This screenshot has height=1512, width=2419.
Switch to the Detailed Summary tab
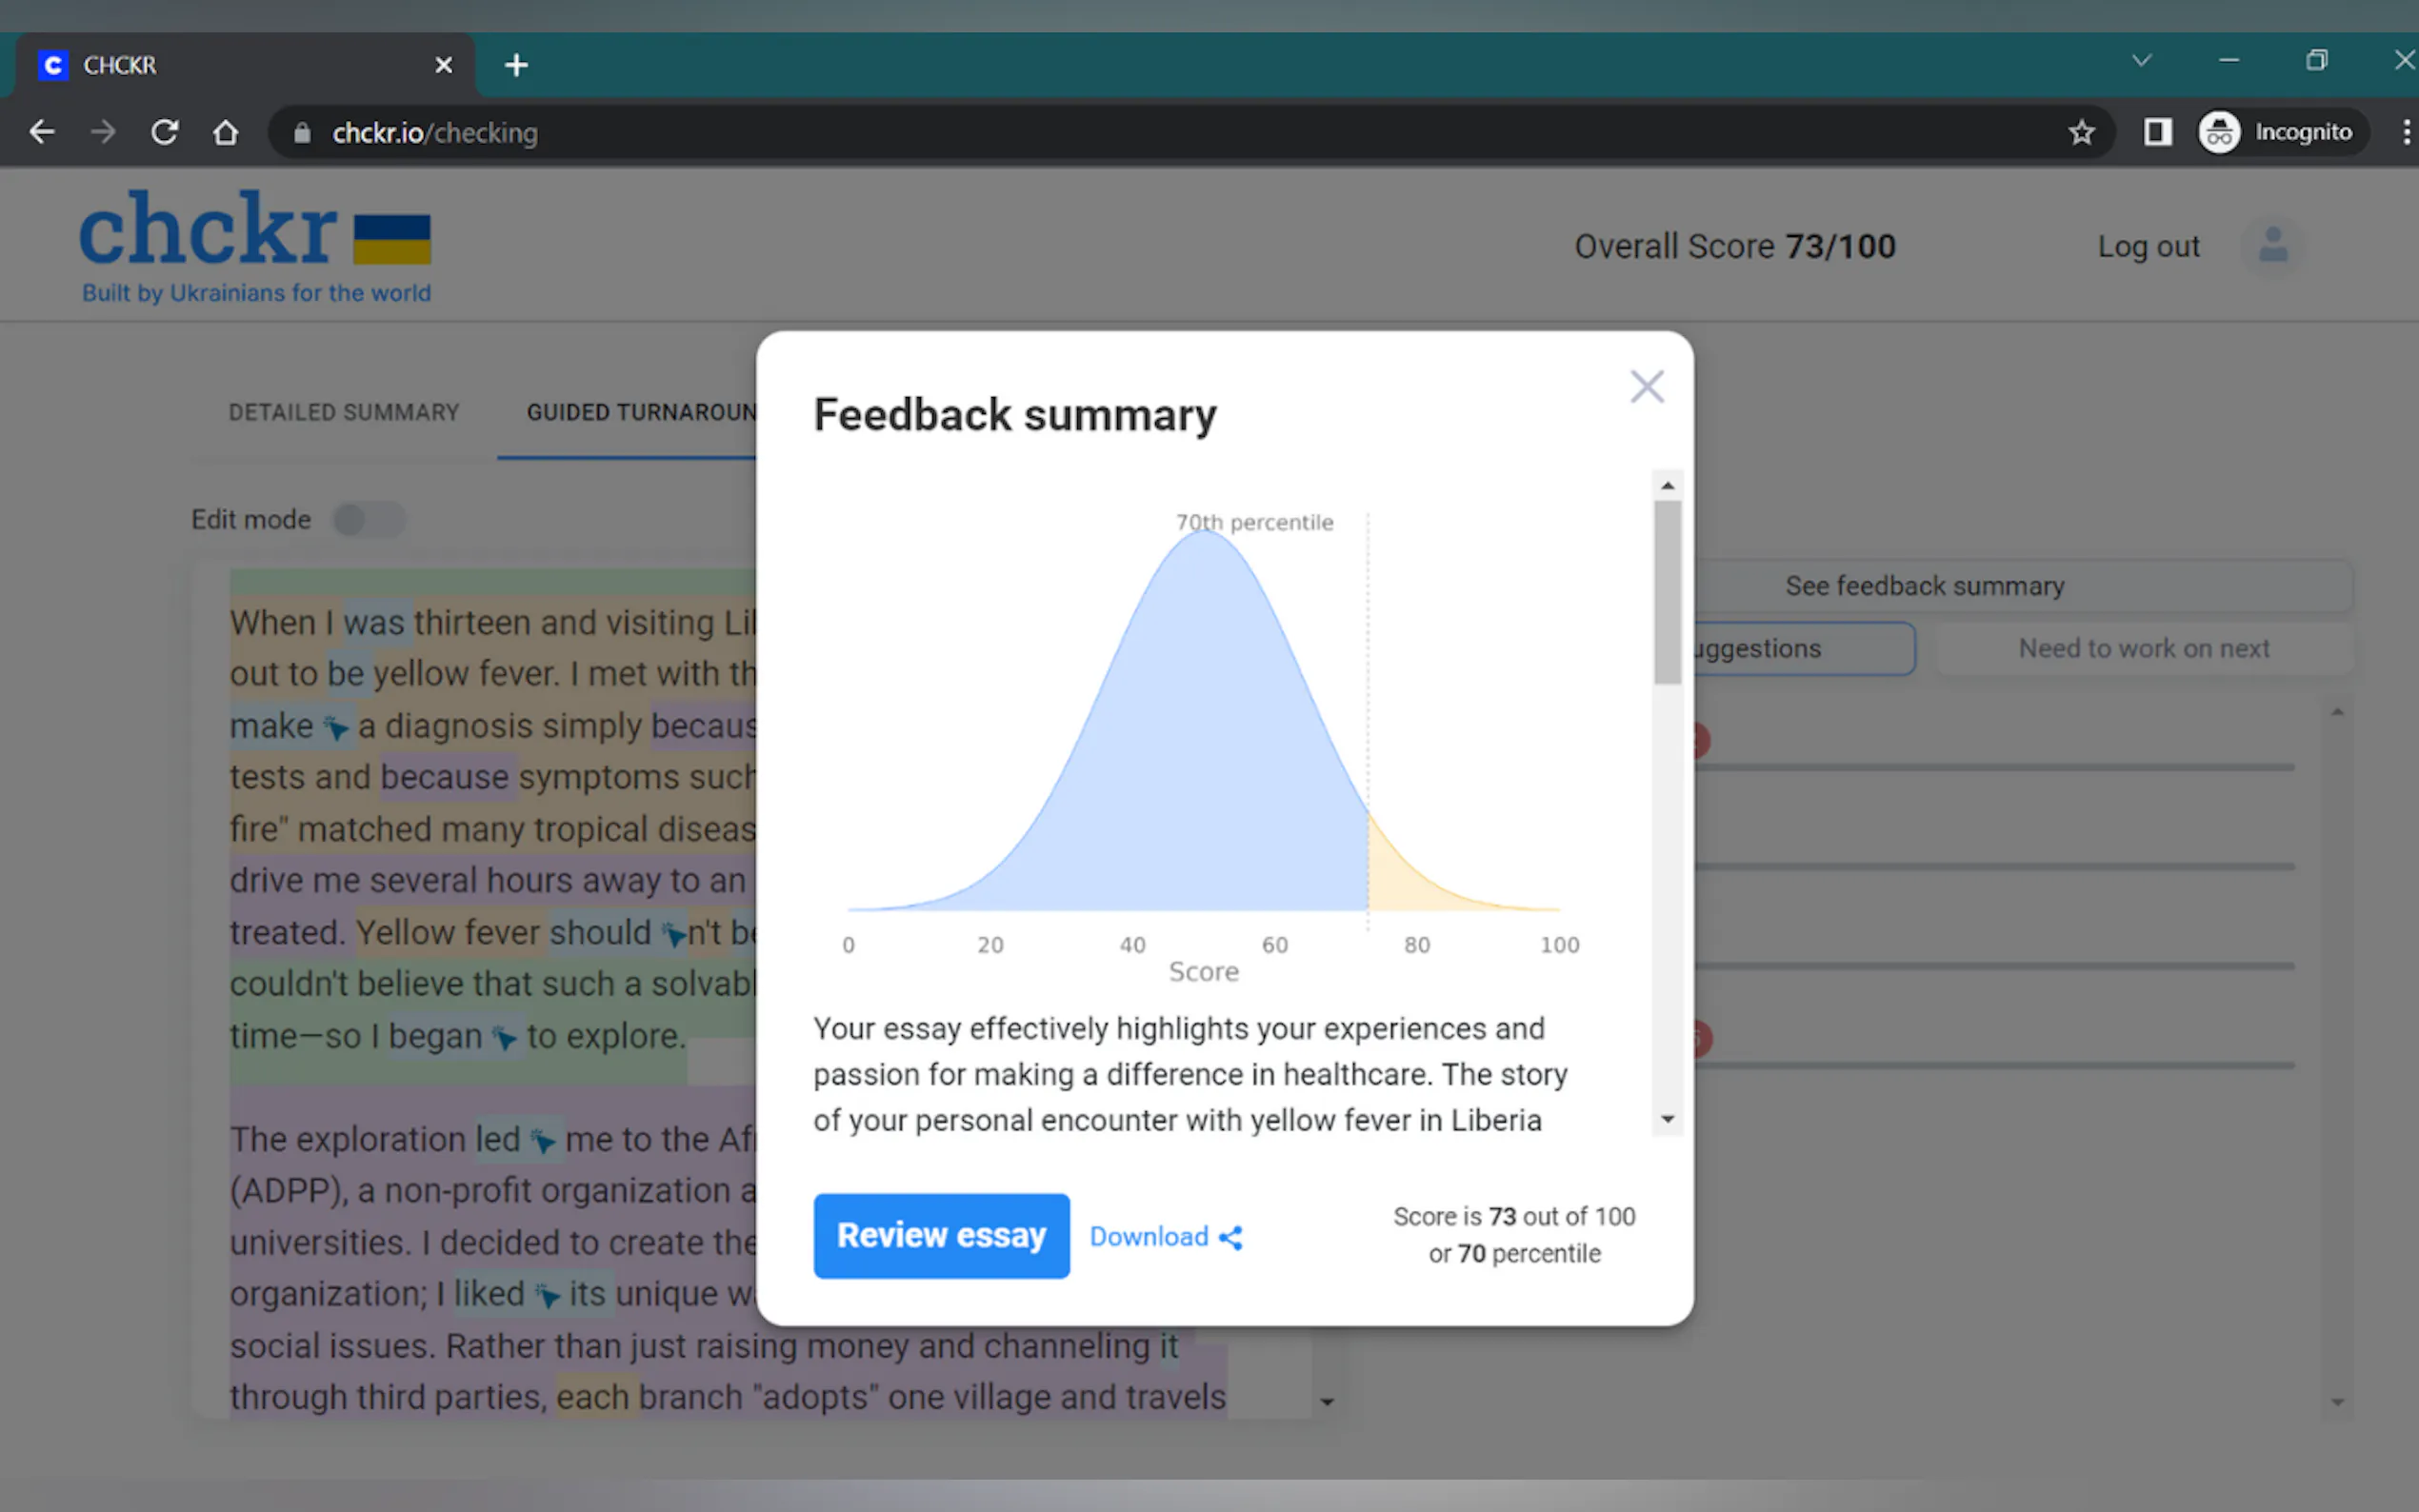click(x=344, y=413)
